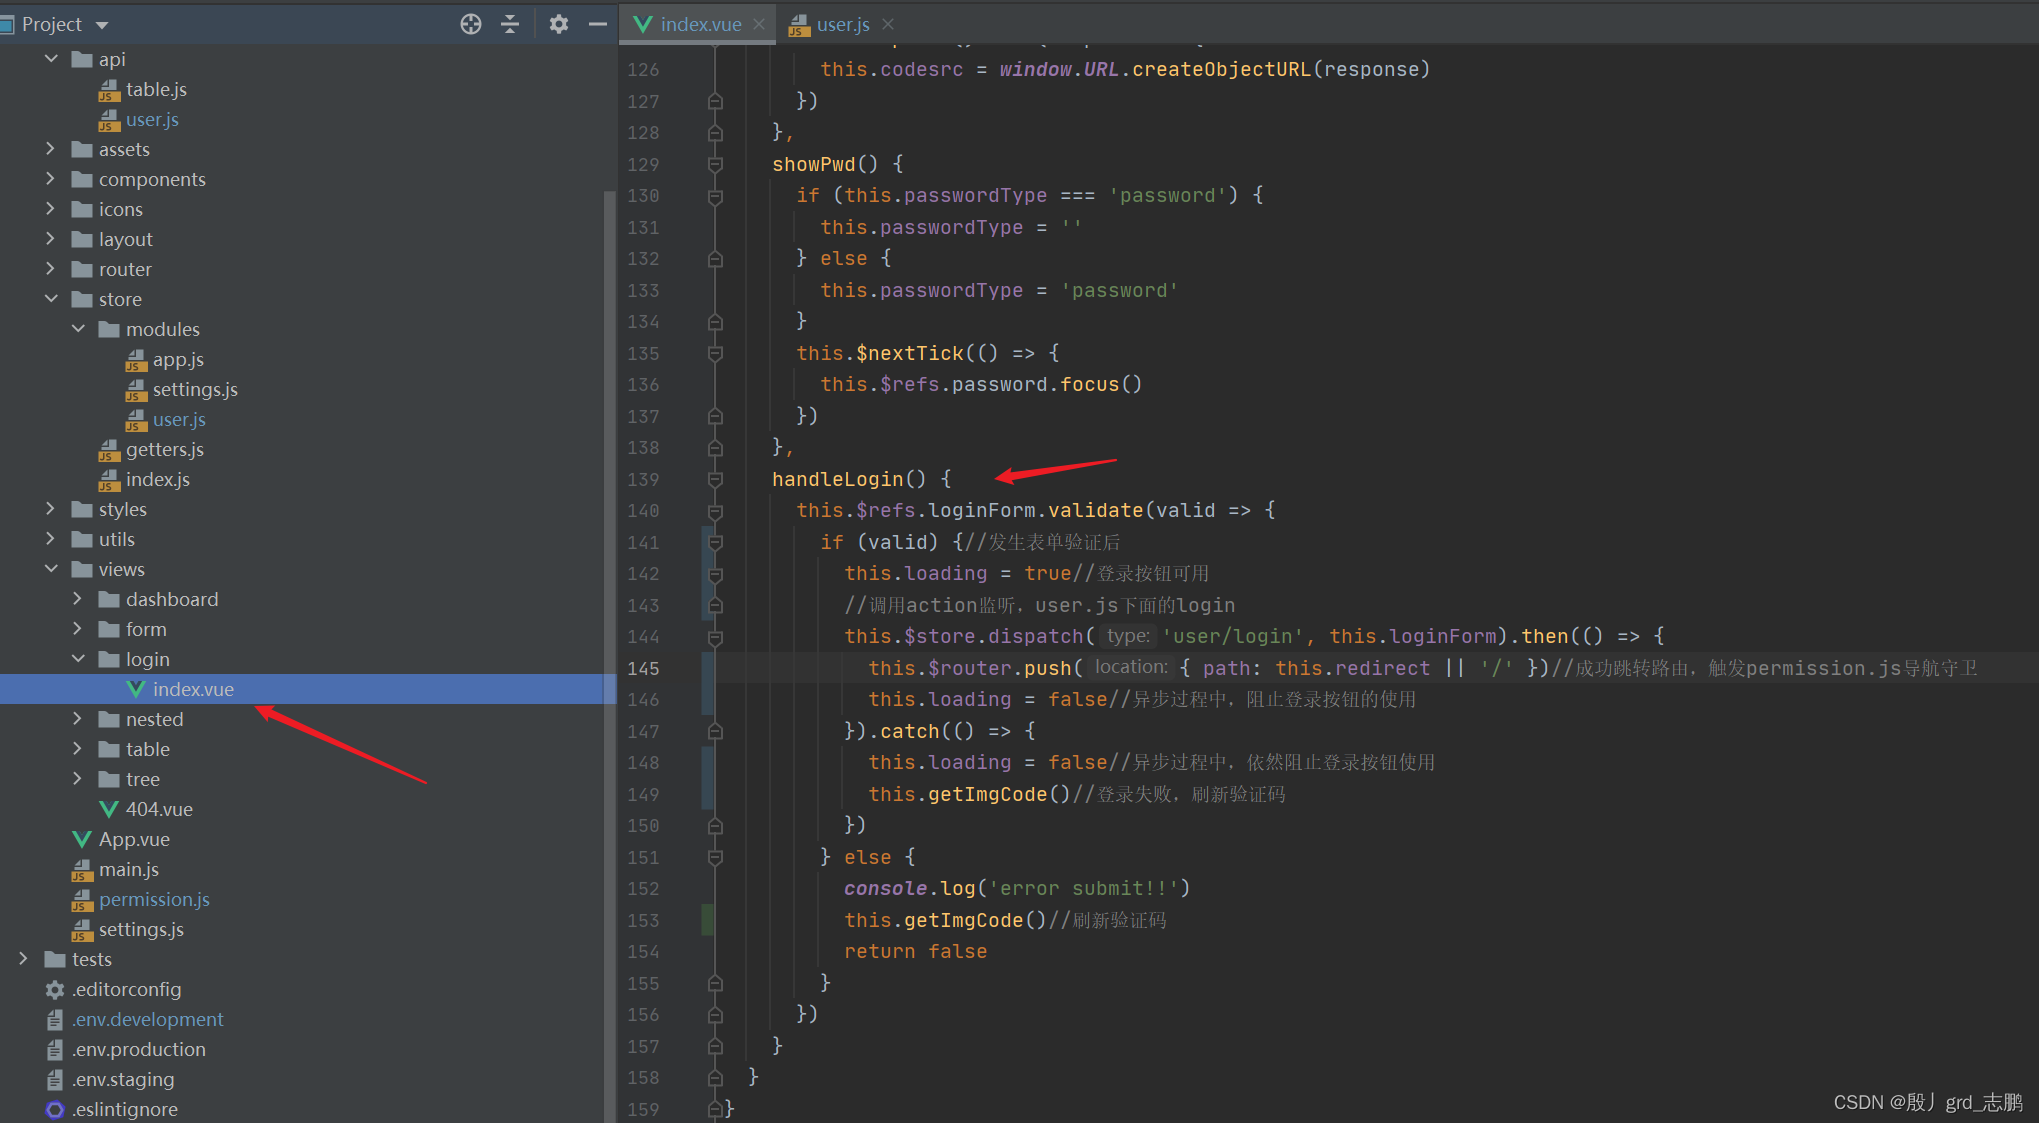The width and height of the screenshot is (2039, 1123).
Task: Expand the components folder
Action: click(x=51, y=179)
